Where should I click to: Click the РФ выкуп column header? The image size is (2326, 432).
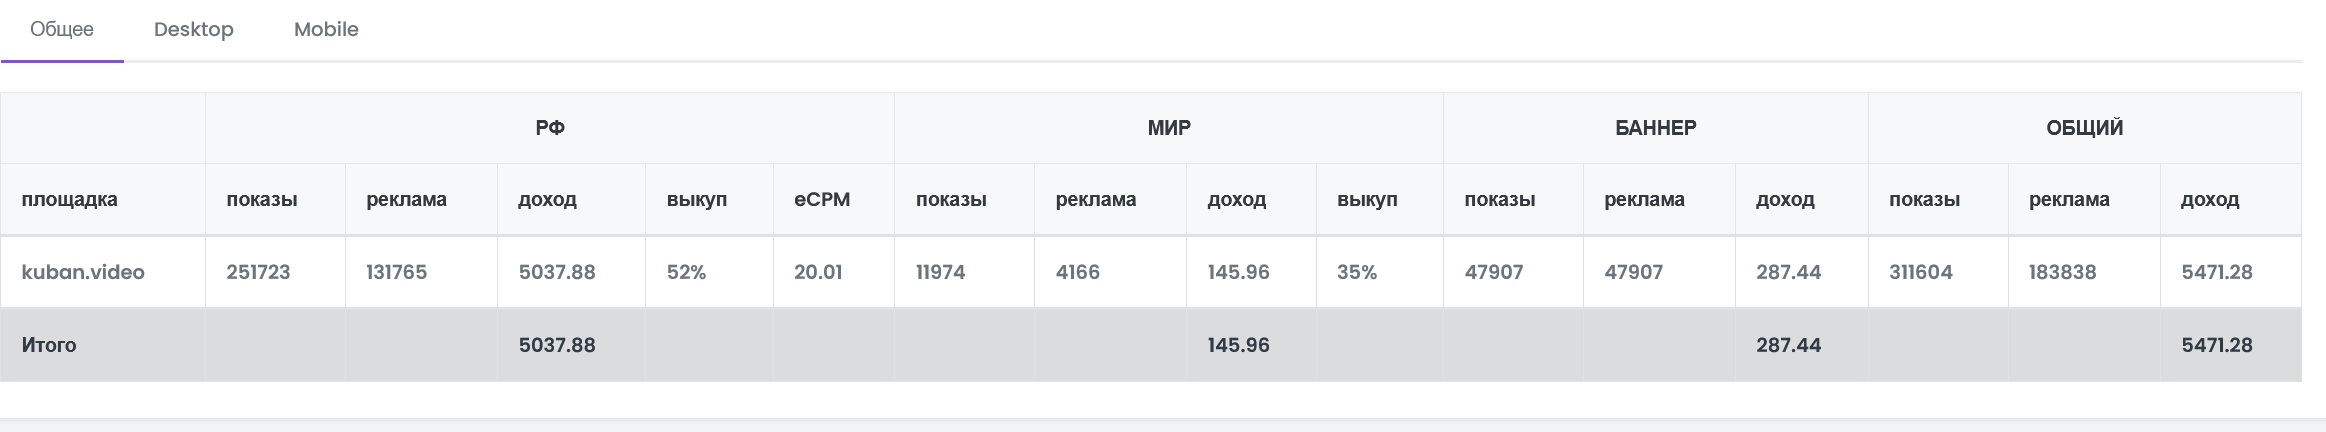pos(697,200)
